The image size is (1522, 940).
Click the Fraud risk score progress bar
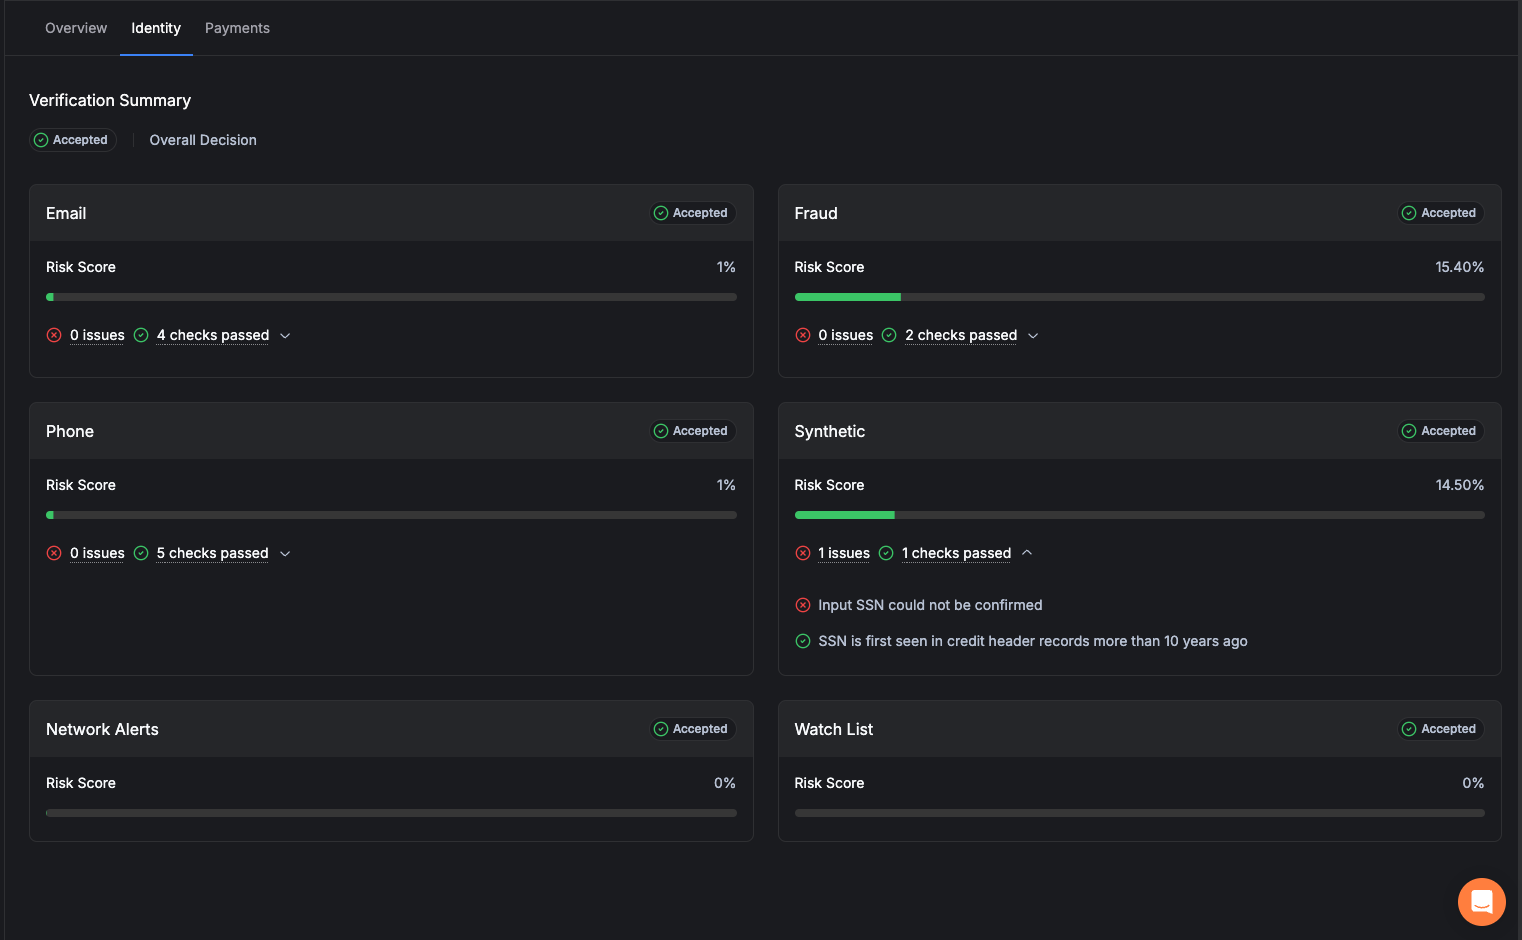click(1139, 297)
